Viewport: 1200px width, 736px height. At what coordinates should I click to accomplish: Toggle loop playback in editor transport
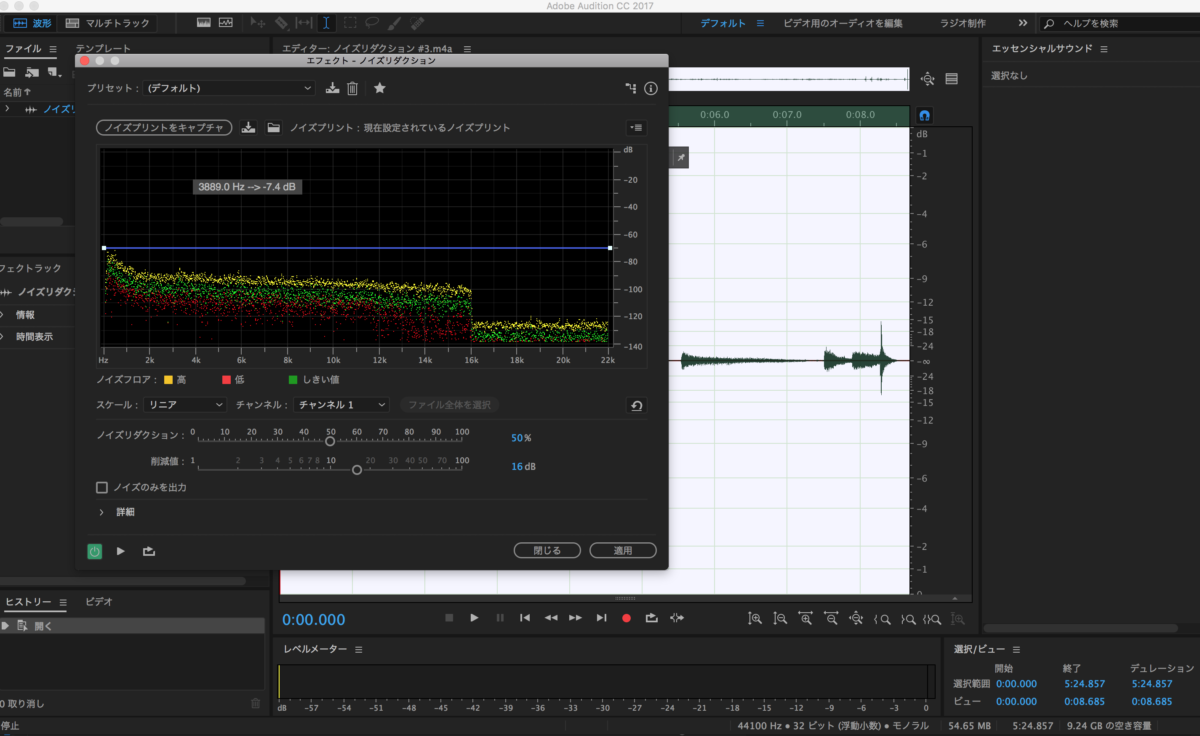(x=652, y=618)
